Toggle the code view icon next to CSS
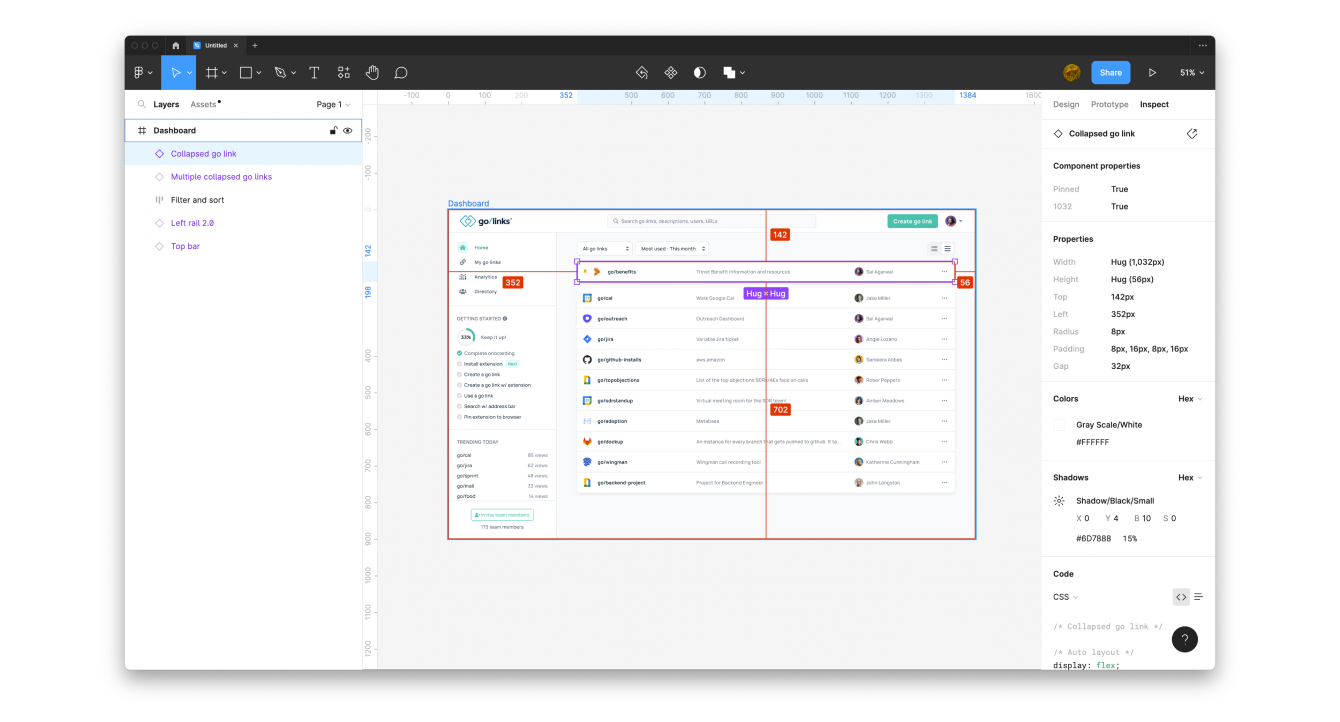 click(1181, 597)
